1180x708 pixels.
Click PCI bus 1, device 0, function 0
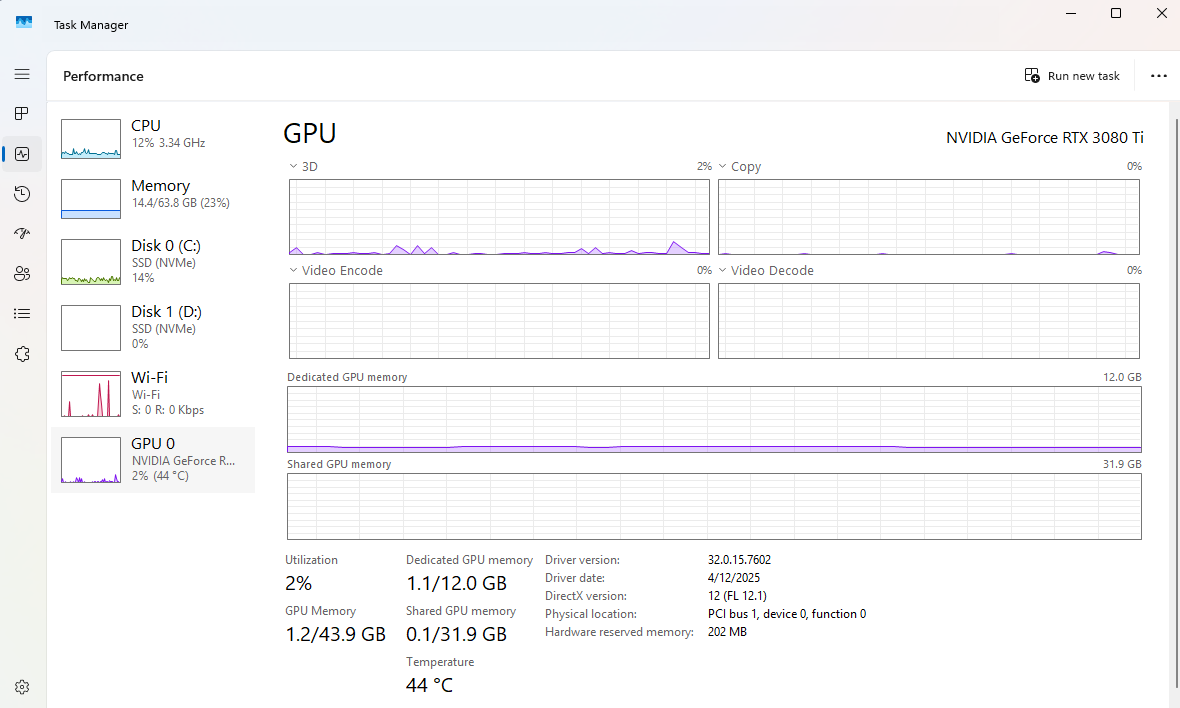pos(786,614)
